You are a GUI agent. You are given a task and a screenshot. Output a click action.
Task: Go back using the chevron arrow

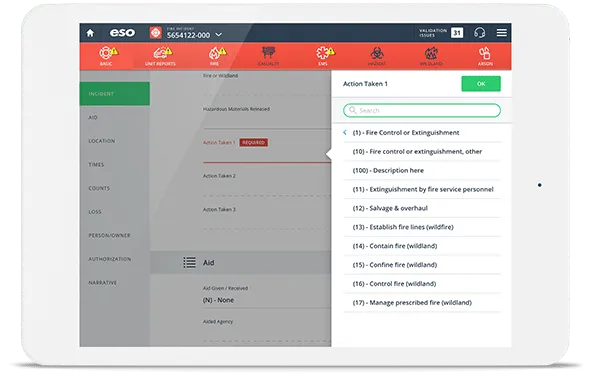[x=345, y=133]
